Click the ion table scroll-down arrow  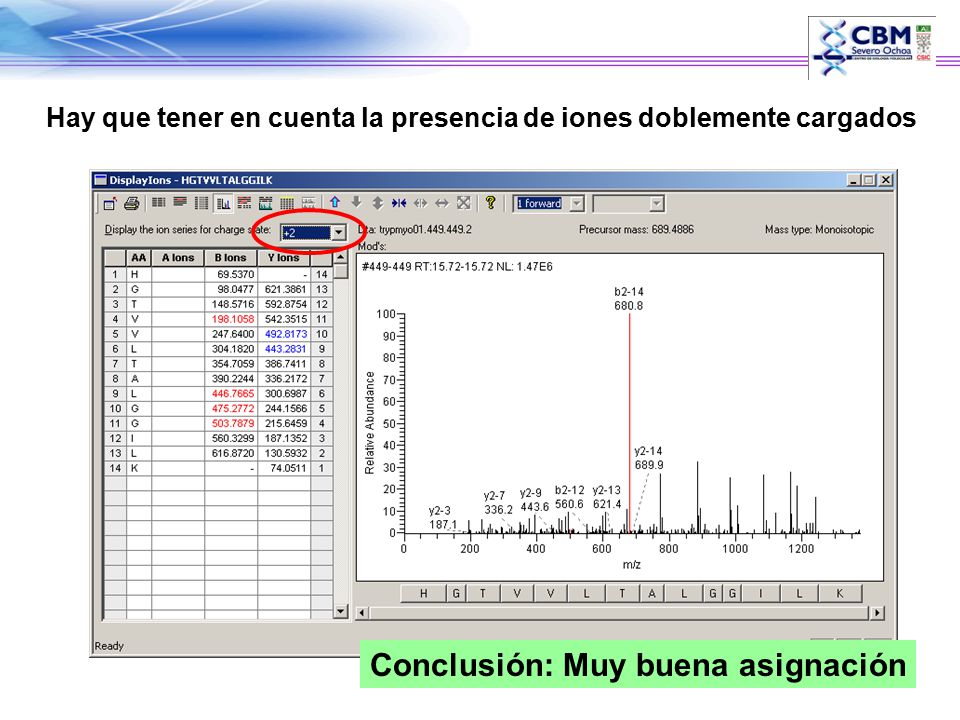pyautogui.click(x=340, y=611)
